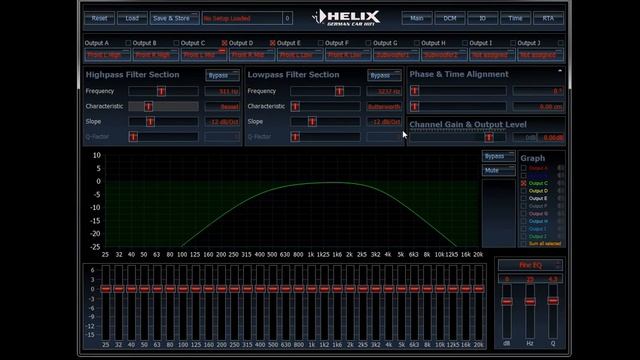Bypass the Highpass Filter Section

(x=222, y=76)
